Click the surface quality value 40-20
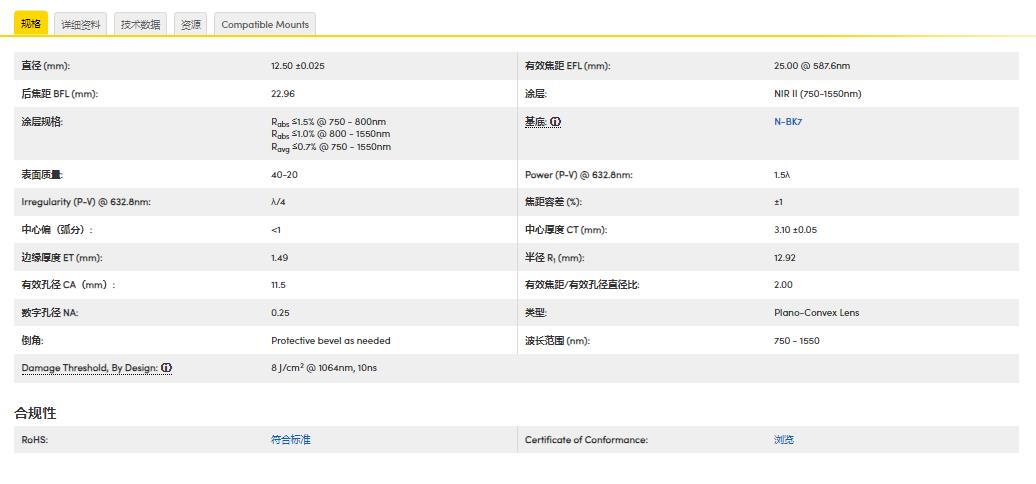Viewport: 1036px width, 484px height. point(284,175)
